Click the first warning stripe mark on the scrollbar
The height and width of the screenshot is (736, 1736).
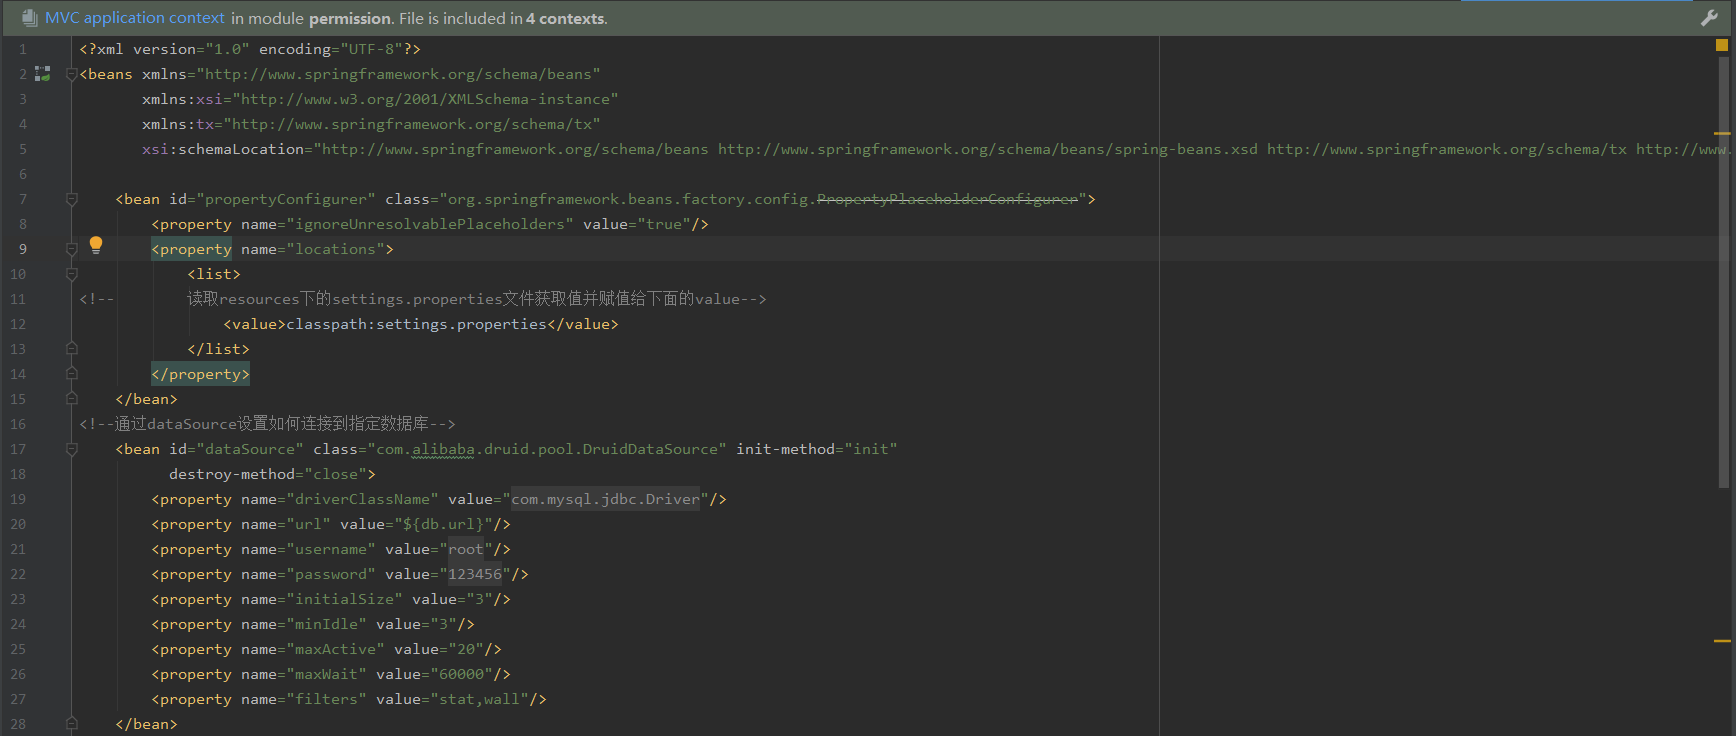pos(1722,133)
